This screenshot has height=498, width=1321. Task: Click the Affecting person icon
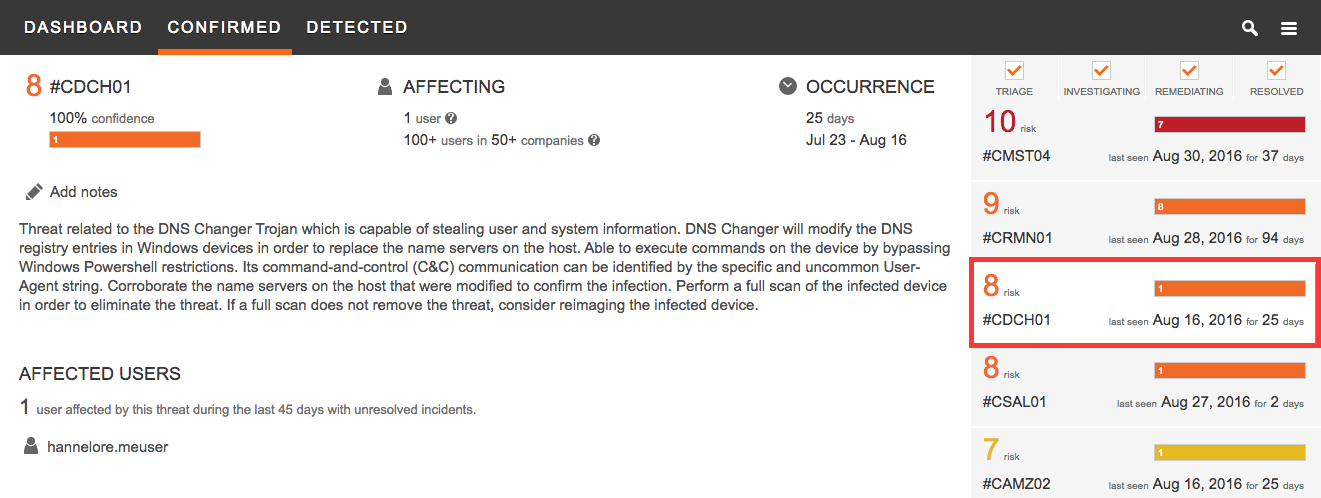(385, 87)
